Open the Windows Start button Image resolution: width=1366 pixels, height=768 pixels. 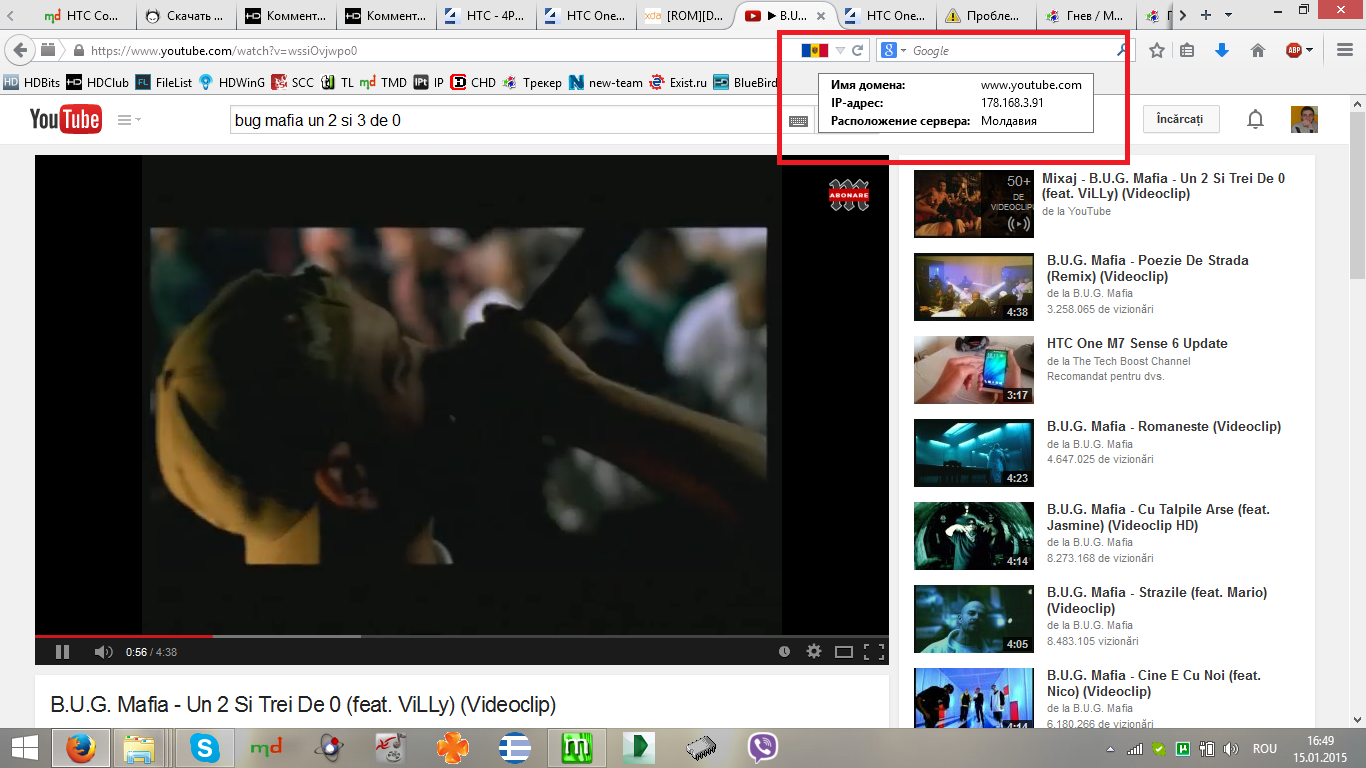24,748
